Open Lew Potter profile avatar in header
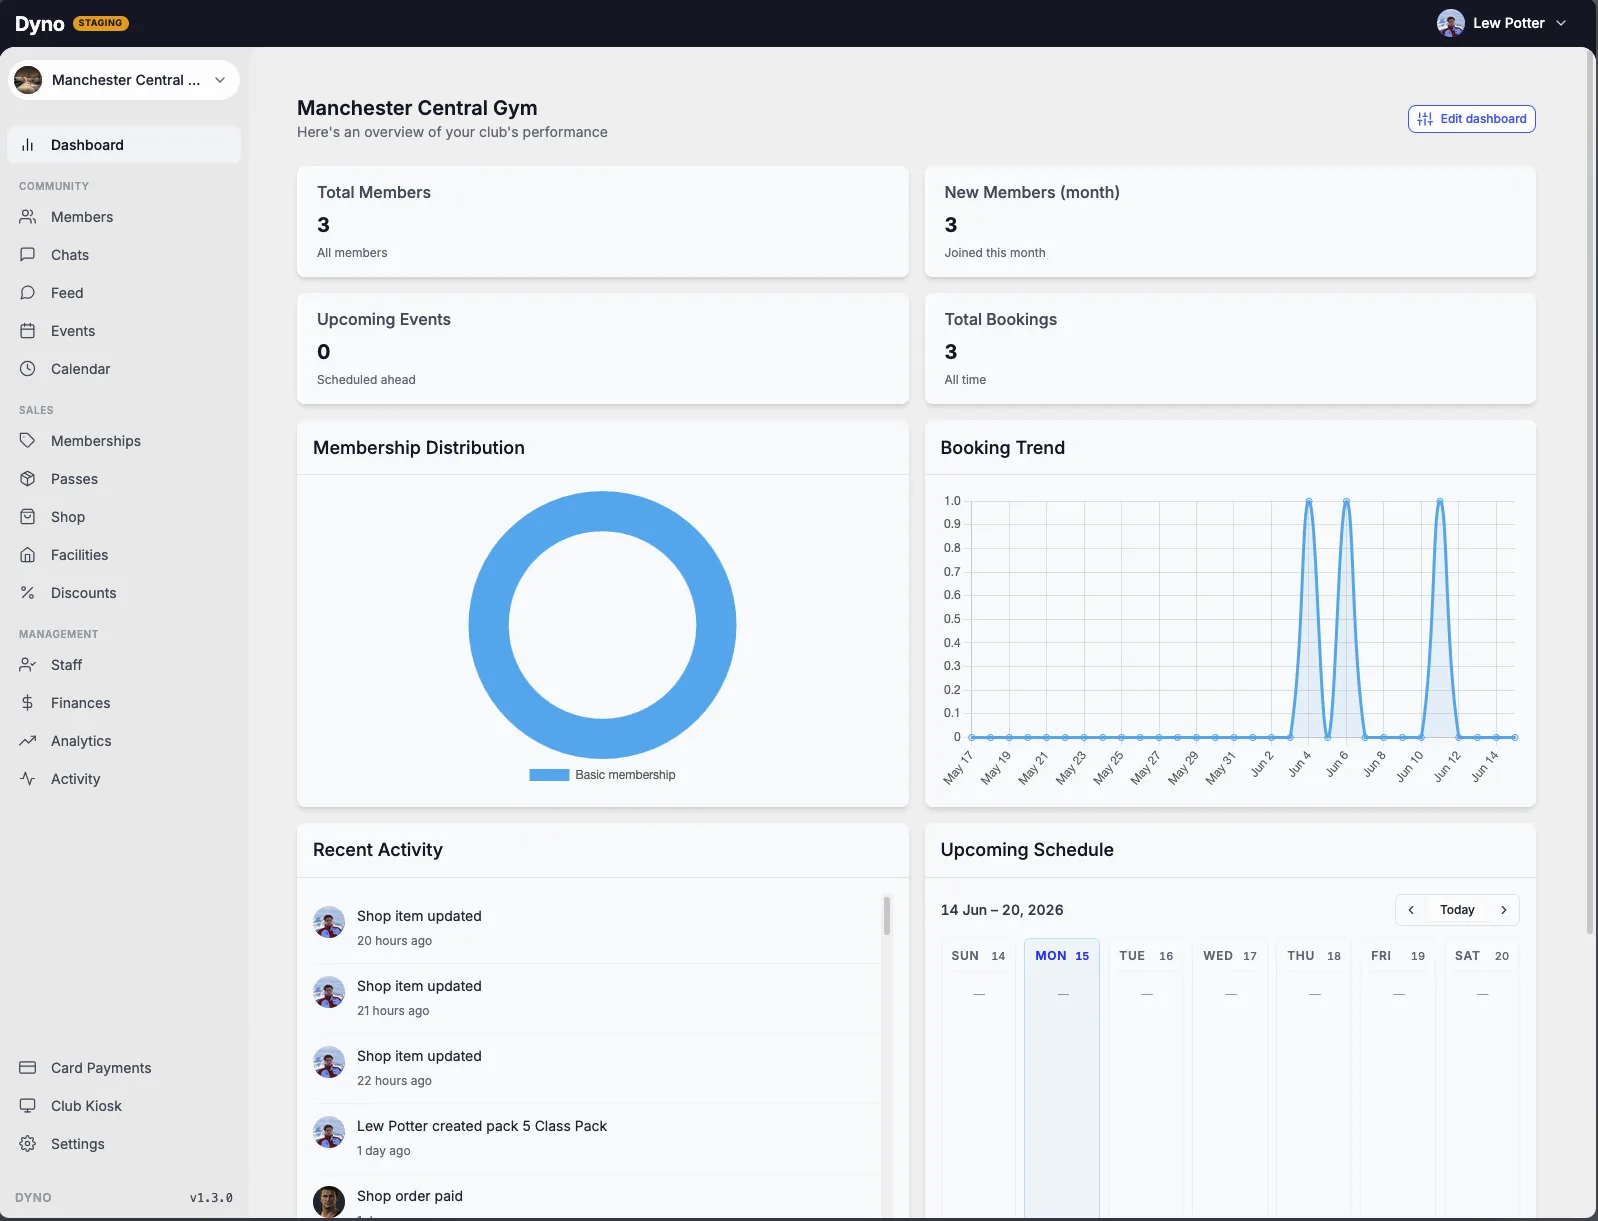Viewport: 1598px width, 1221px height. point(1451,23)
